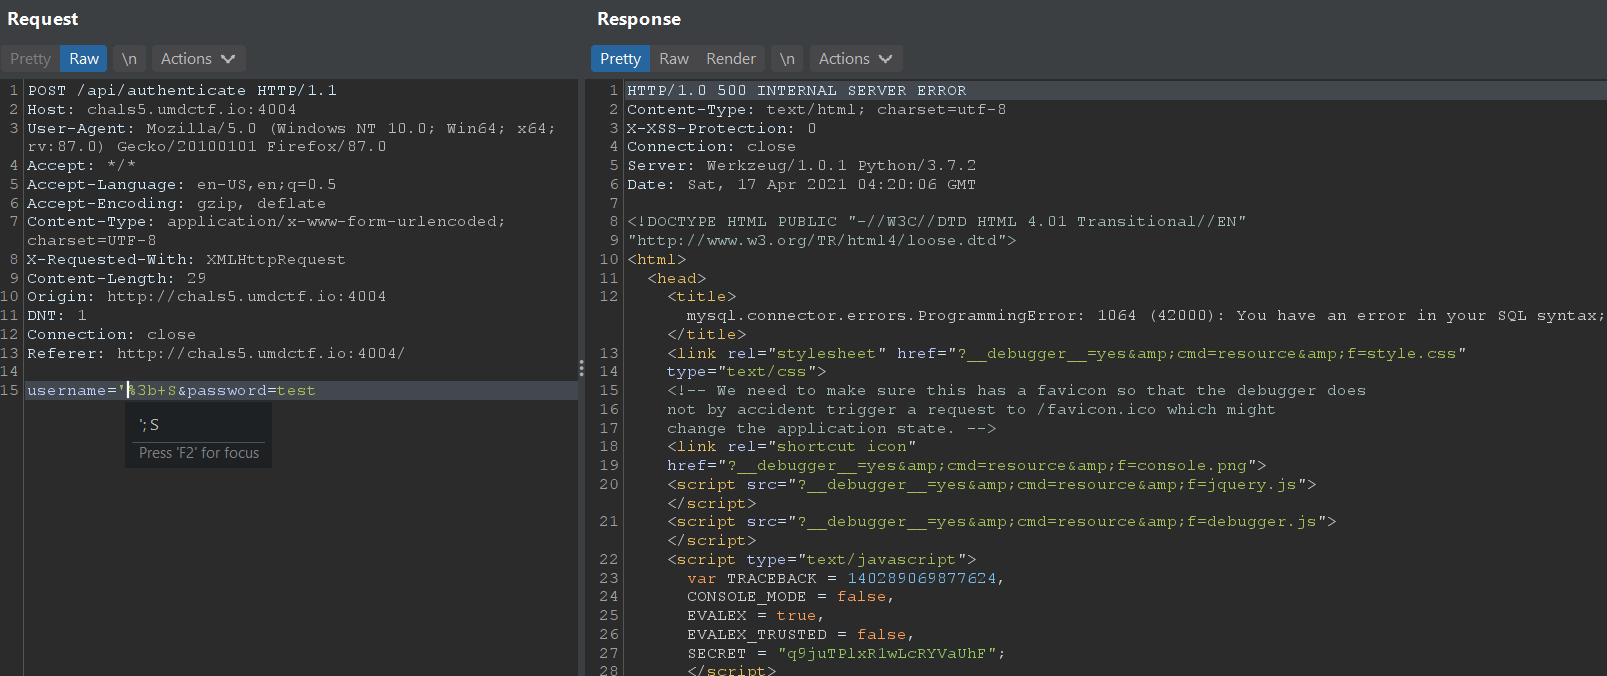This screenshot has height=676, width=1607.
Task: Click the console.png href line
Action: 967,465
